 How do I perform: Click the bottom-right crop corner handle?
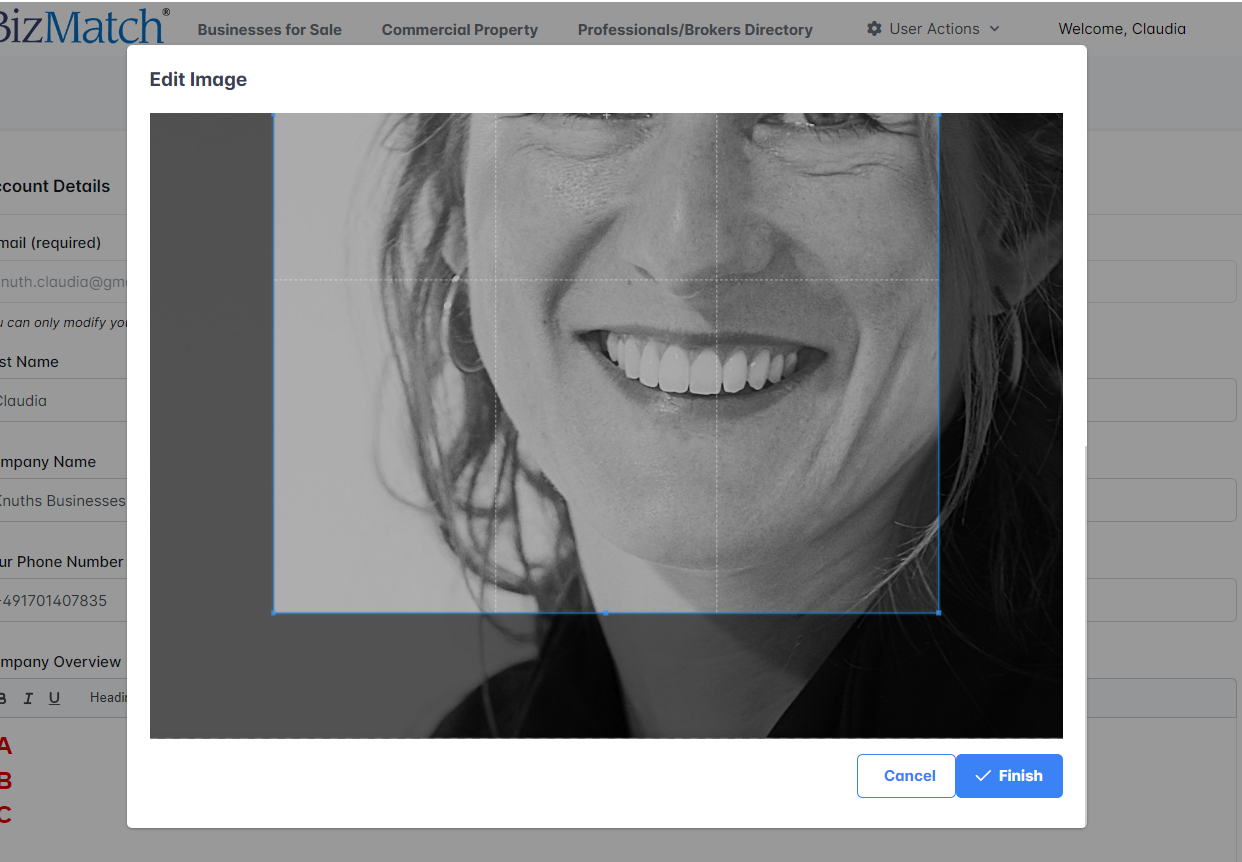tap(938, 612)
